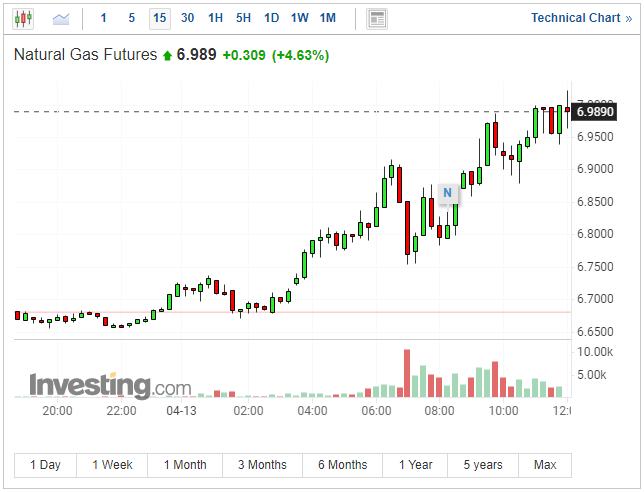
Task: Show the 1 Day range
Action: click(45, 465)
